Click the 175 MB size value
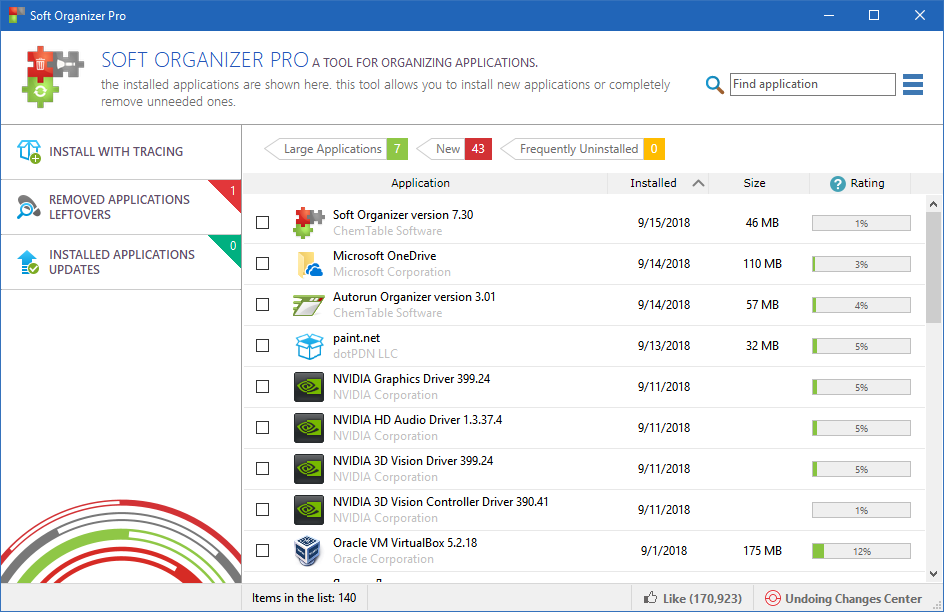The image size is (944, 612). pyautogui.click(x=762, y=551)
